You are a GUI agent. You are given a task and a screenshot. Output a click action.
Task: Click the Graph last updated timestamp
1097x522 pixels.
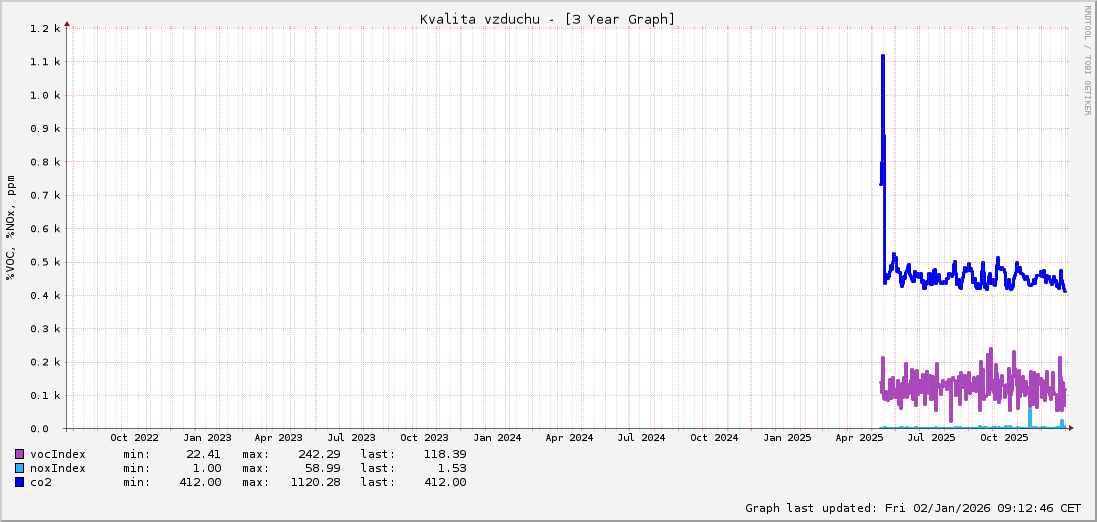[x=912, y=508]
